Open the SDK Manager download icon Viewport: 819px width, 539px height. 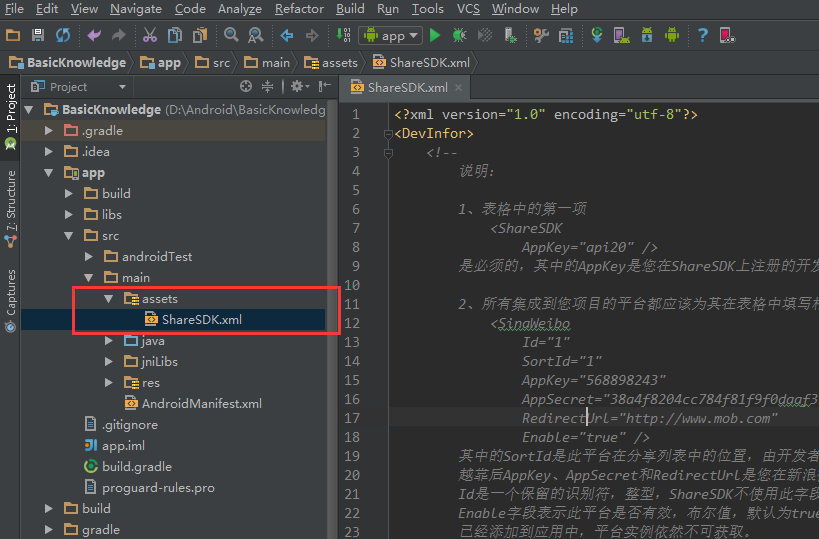coord(647,36)
